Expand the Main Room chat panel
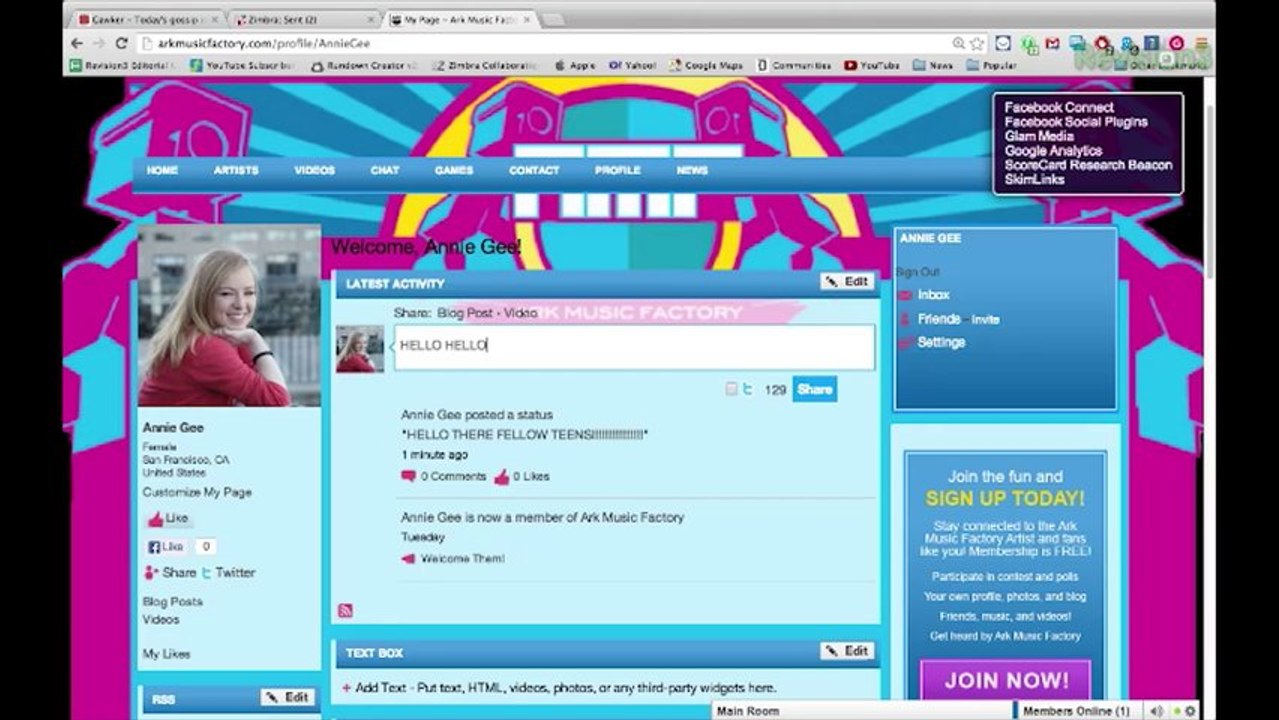 [863, 711]
